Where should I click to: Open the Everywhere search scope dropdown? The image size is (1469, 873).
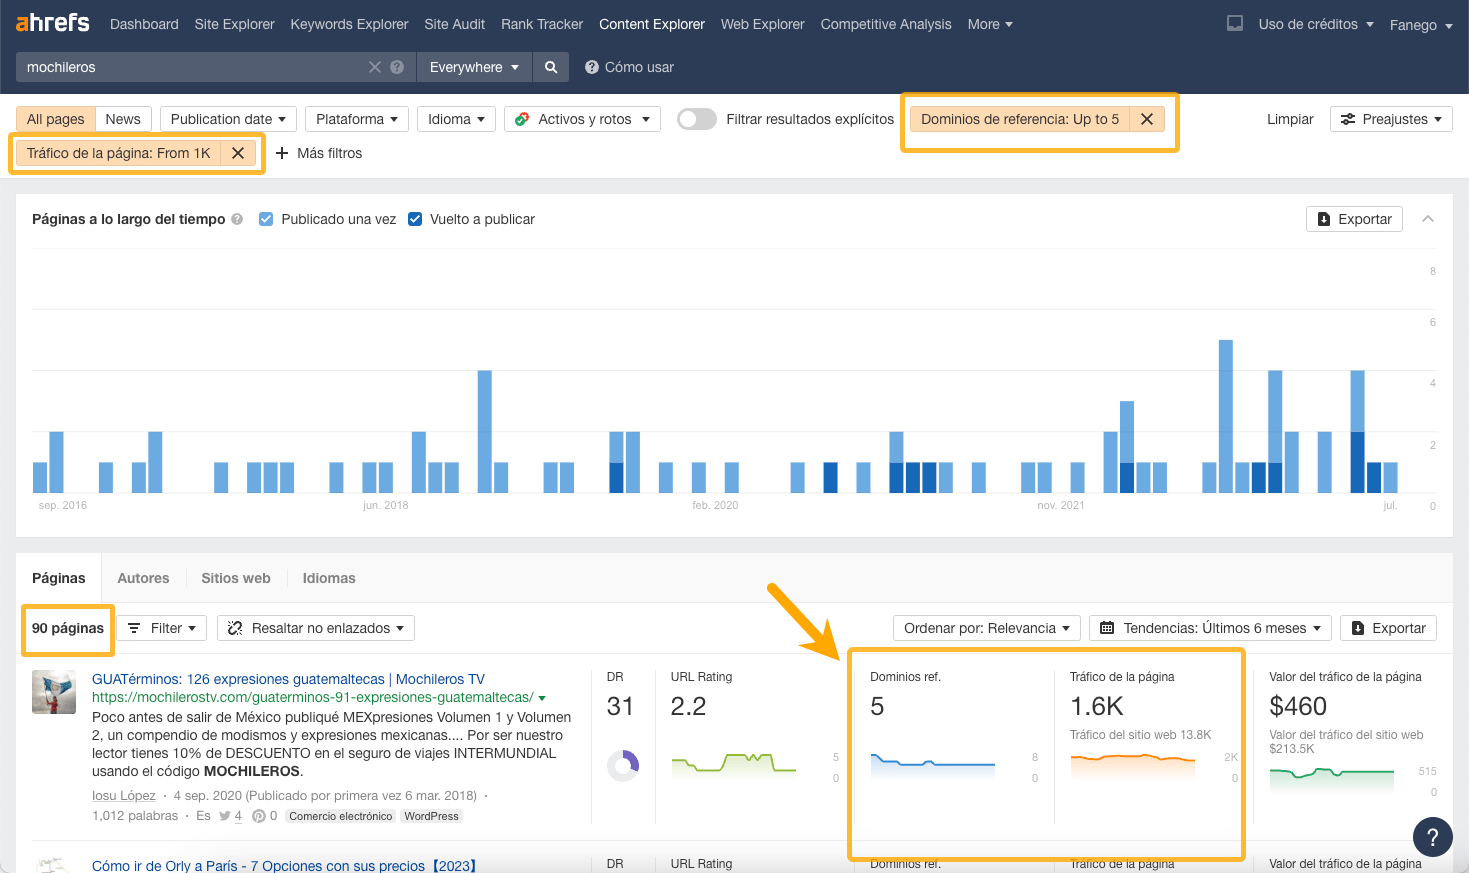point(474,66)
